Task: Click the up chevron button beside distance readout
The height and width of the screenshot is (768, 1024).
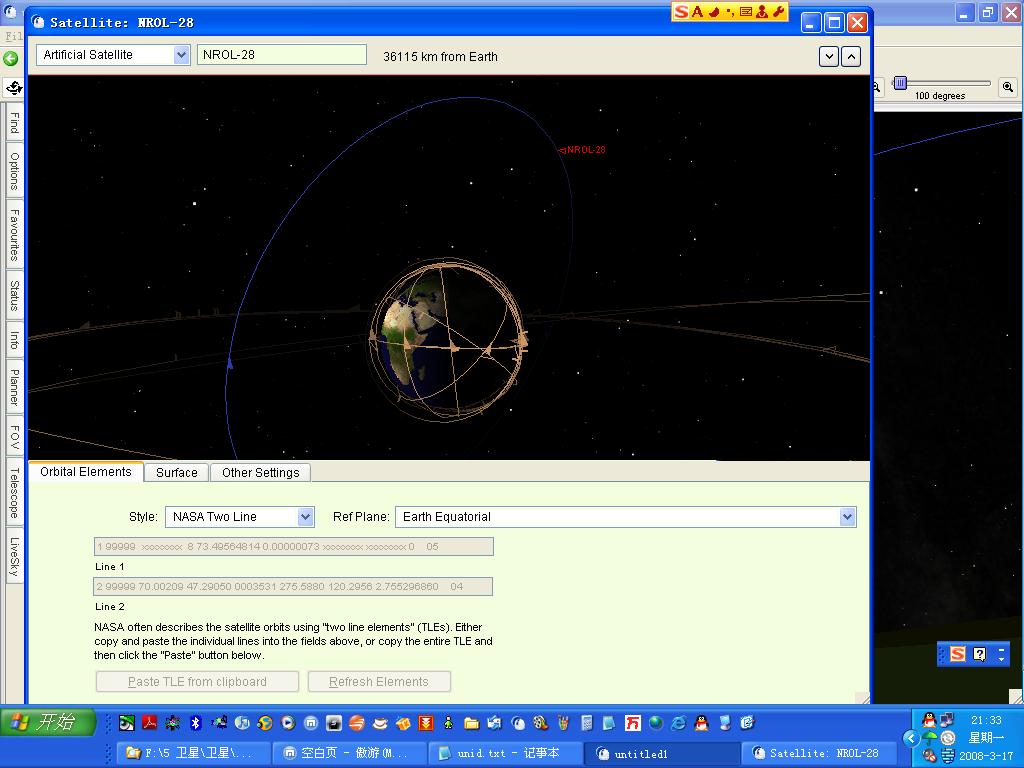Action: [x=851, y=57]
